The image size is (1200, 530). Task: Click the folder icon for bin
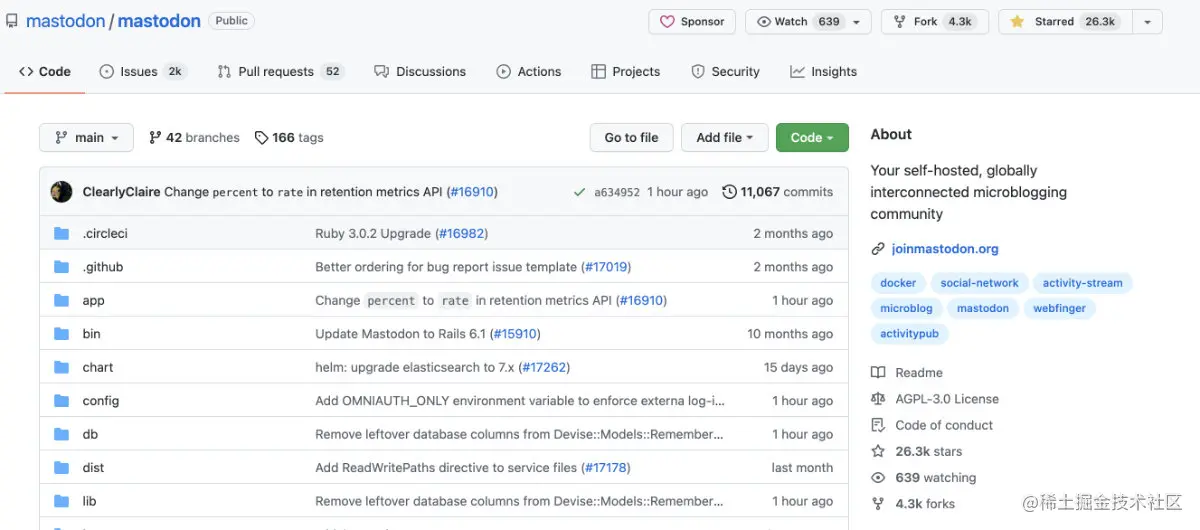point(62,334)
